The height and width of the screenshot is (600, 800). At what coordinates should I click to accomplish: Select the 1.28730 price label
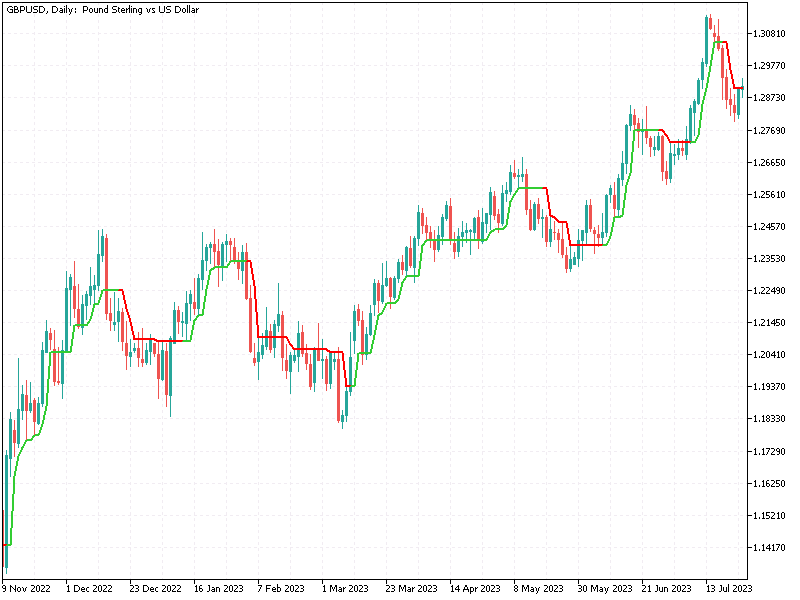point(769,98)
